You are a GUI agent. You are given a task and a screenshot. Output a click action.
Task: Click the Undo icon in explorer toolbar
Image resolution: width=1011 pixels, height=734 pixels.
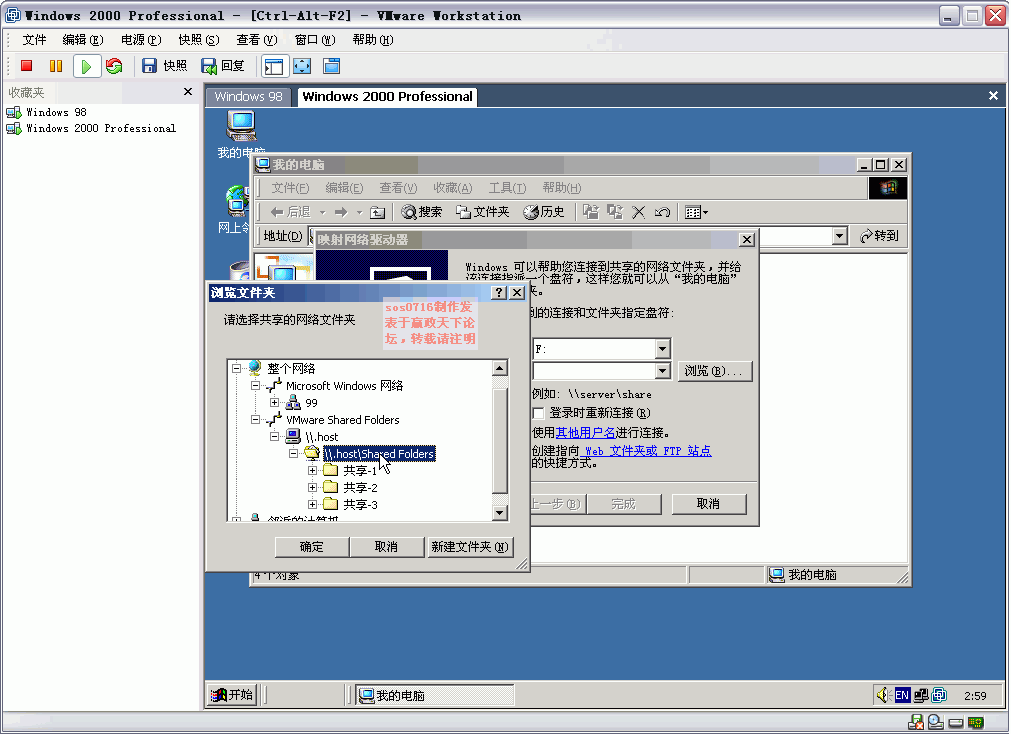[662, 212]
